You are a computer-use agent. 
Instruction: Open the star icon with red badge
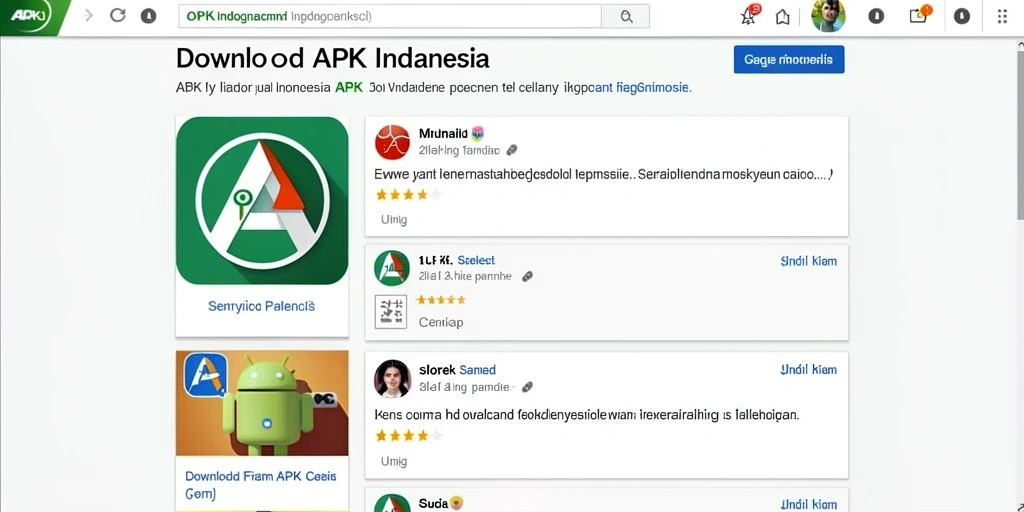click(750, 15)
